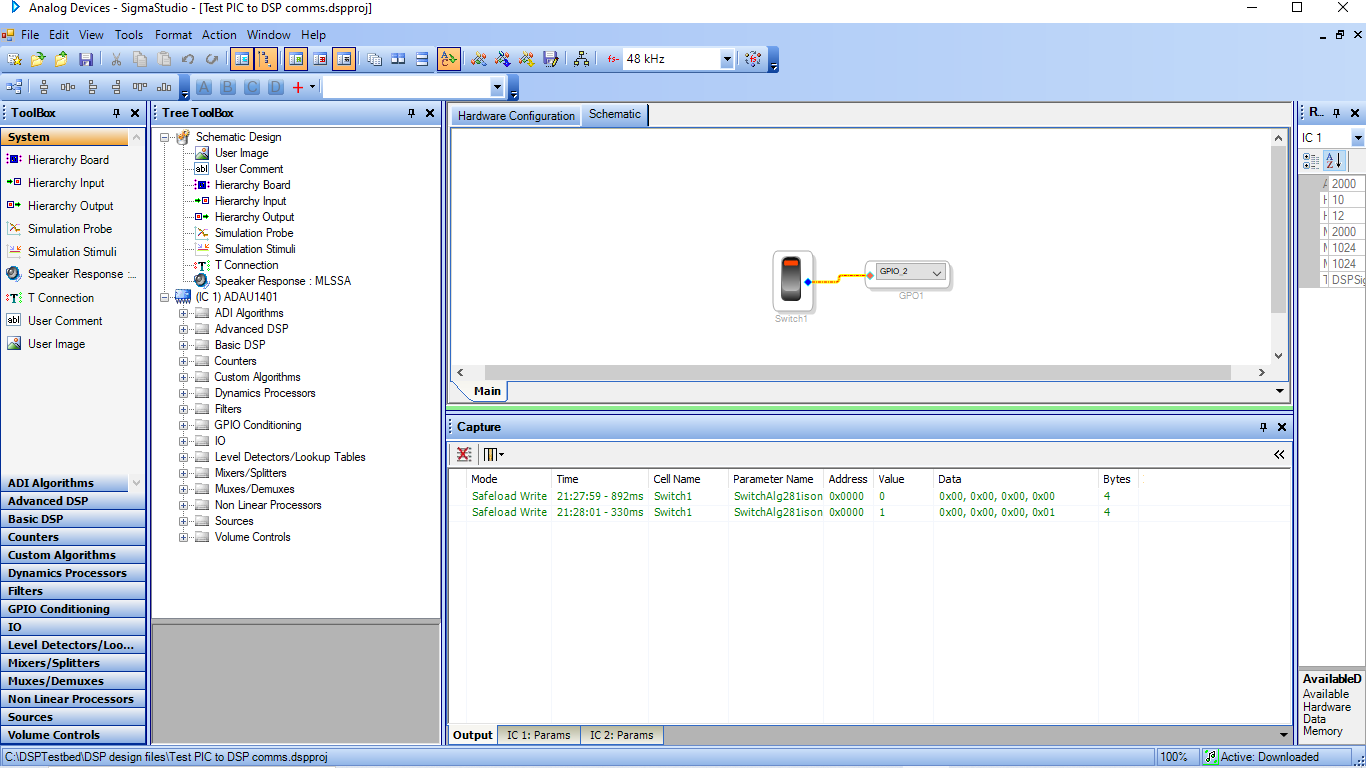1366x768 pixels.
Task: Click the A text-arrow toggle icon in toolbar
Action: [x=449, y=59]
